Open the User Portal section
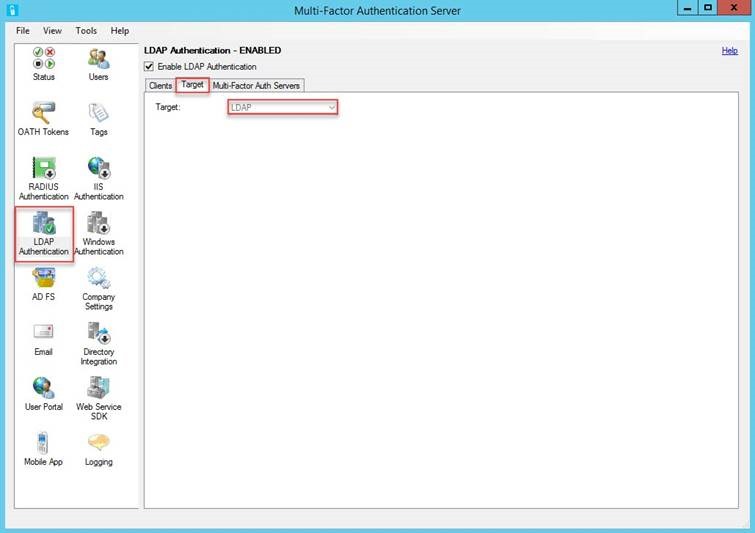This screenshot has width=755, height=533. click(x=44, y=394)
